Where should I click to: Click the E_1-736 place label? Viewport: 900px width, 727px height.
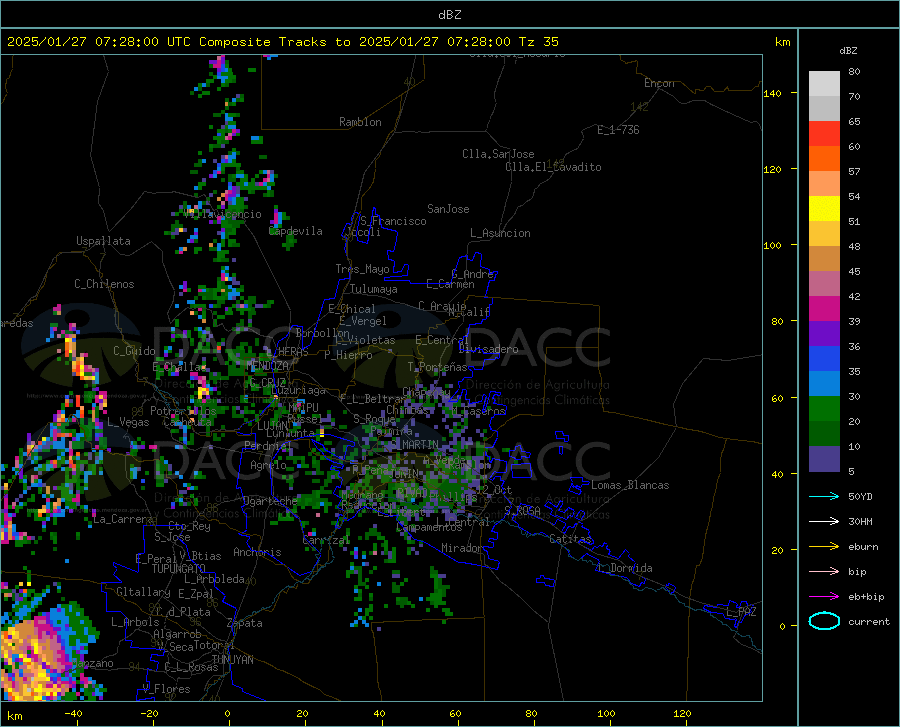[618, 130]
